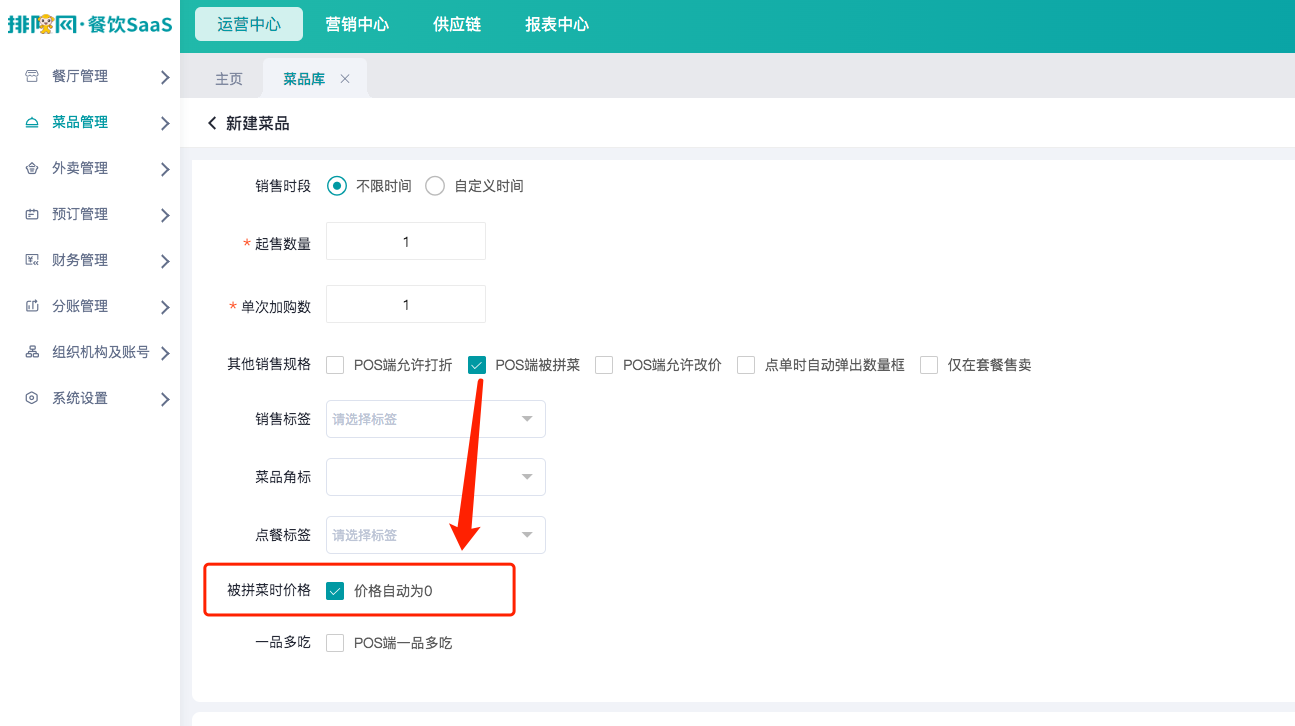Check 点单时自动弹出数量框 option

coord(746,365)
